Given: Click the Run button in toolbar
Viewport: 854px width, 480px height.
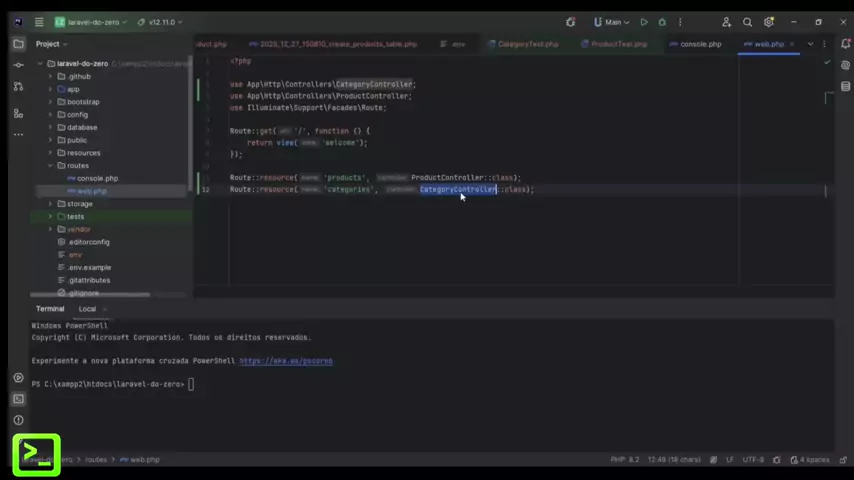Looking at the screenshot, I should (x=644, y=22).
